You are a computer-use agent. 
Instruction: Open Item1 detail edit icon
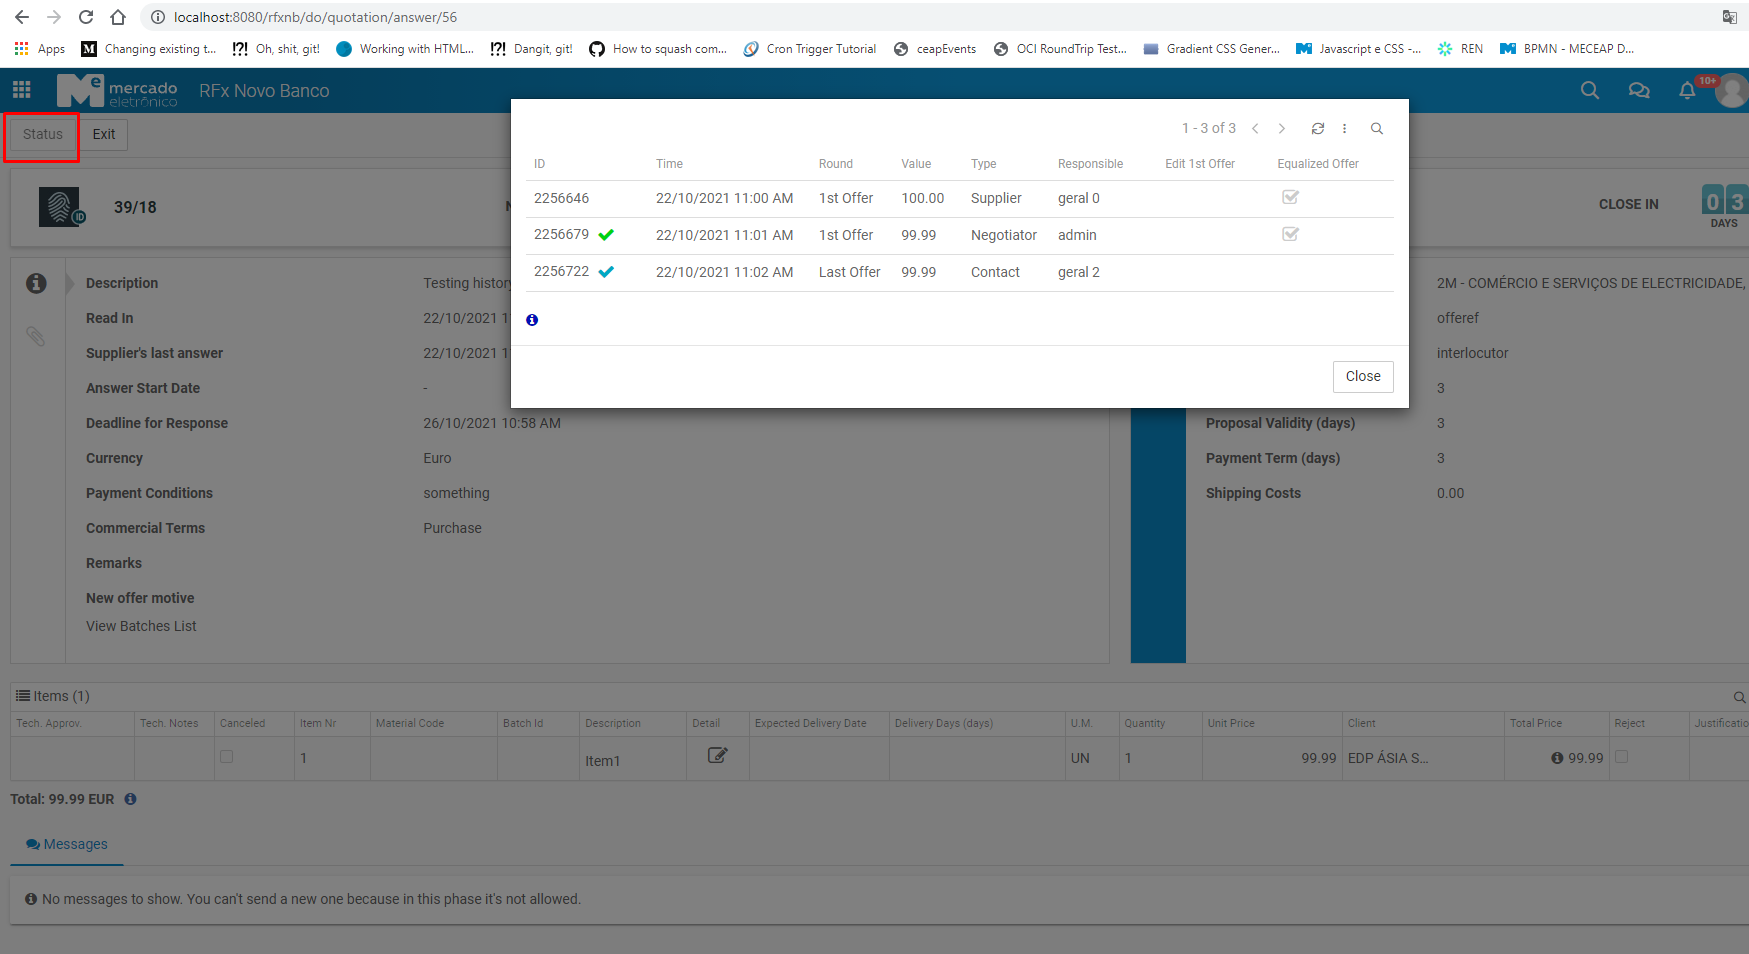[x=717, y=756]
